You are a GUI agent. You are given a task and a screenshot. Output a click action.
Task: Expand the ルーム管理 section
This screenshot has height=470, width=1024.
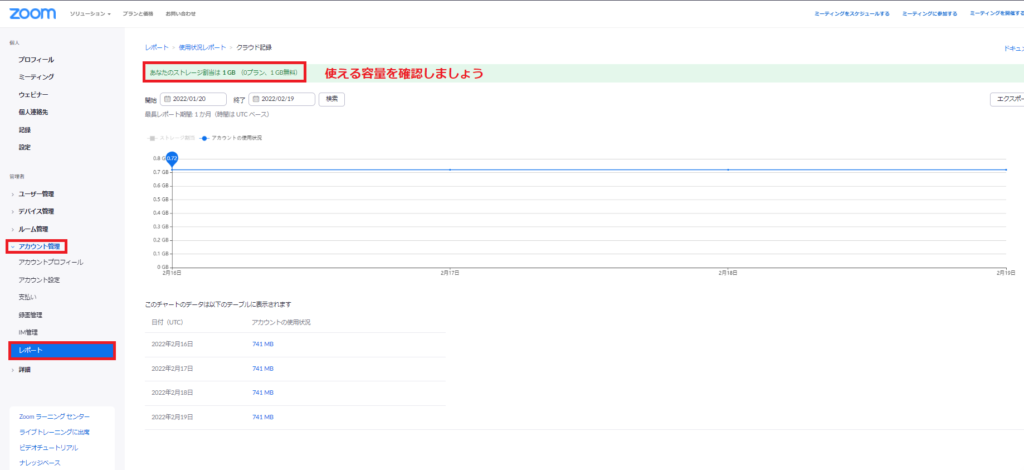coord(34,229)
